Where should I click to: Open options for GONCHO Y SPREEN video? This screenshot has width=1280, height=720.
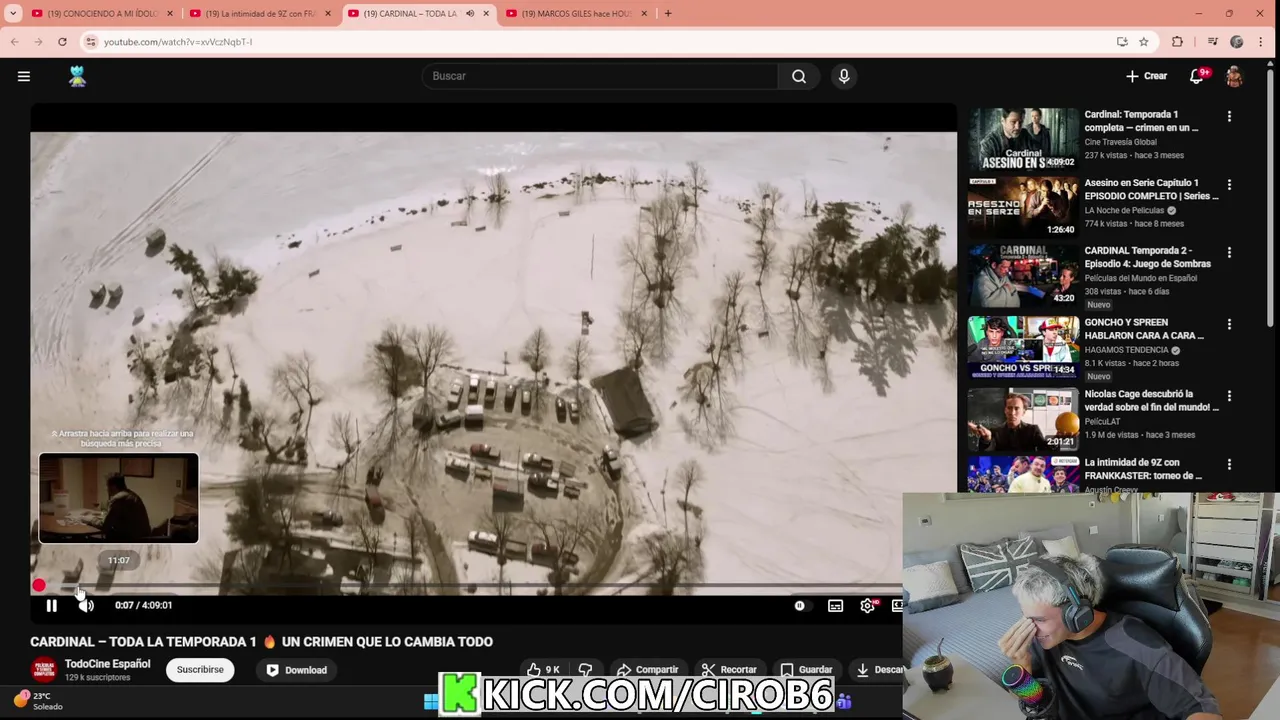click(1229, 325)
